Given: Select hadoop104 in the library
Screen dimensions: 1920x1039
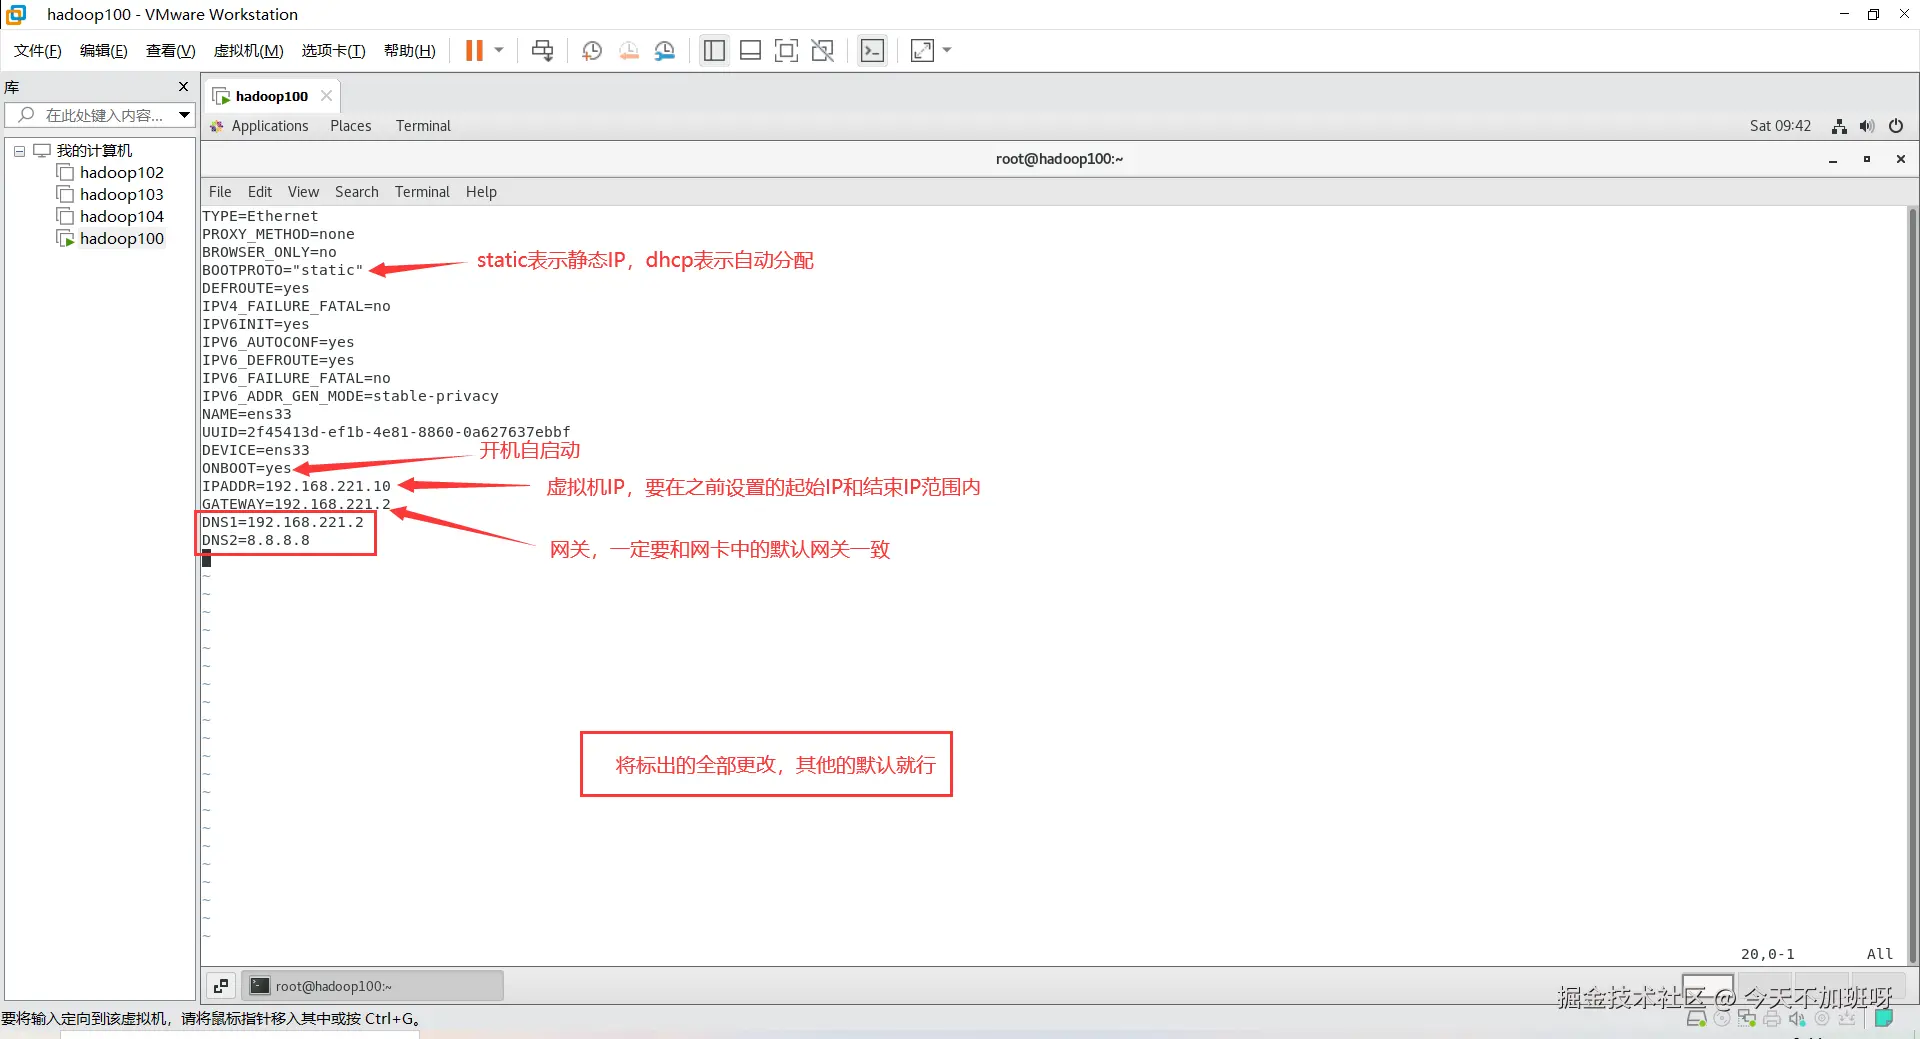Looking at the screenshot, I should (122, 217).
